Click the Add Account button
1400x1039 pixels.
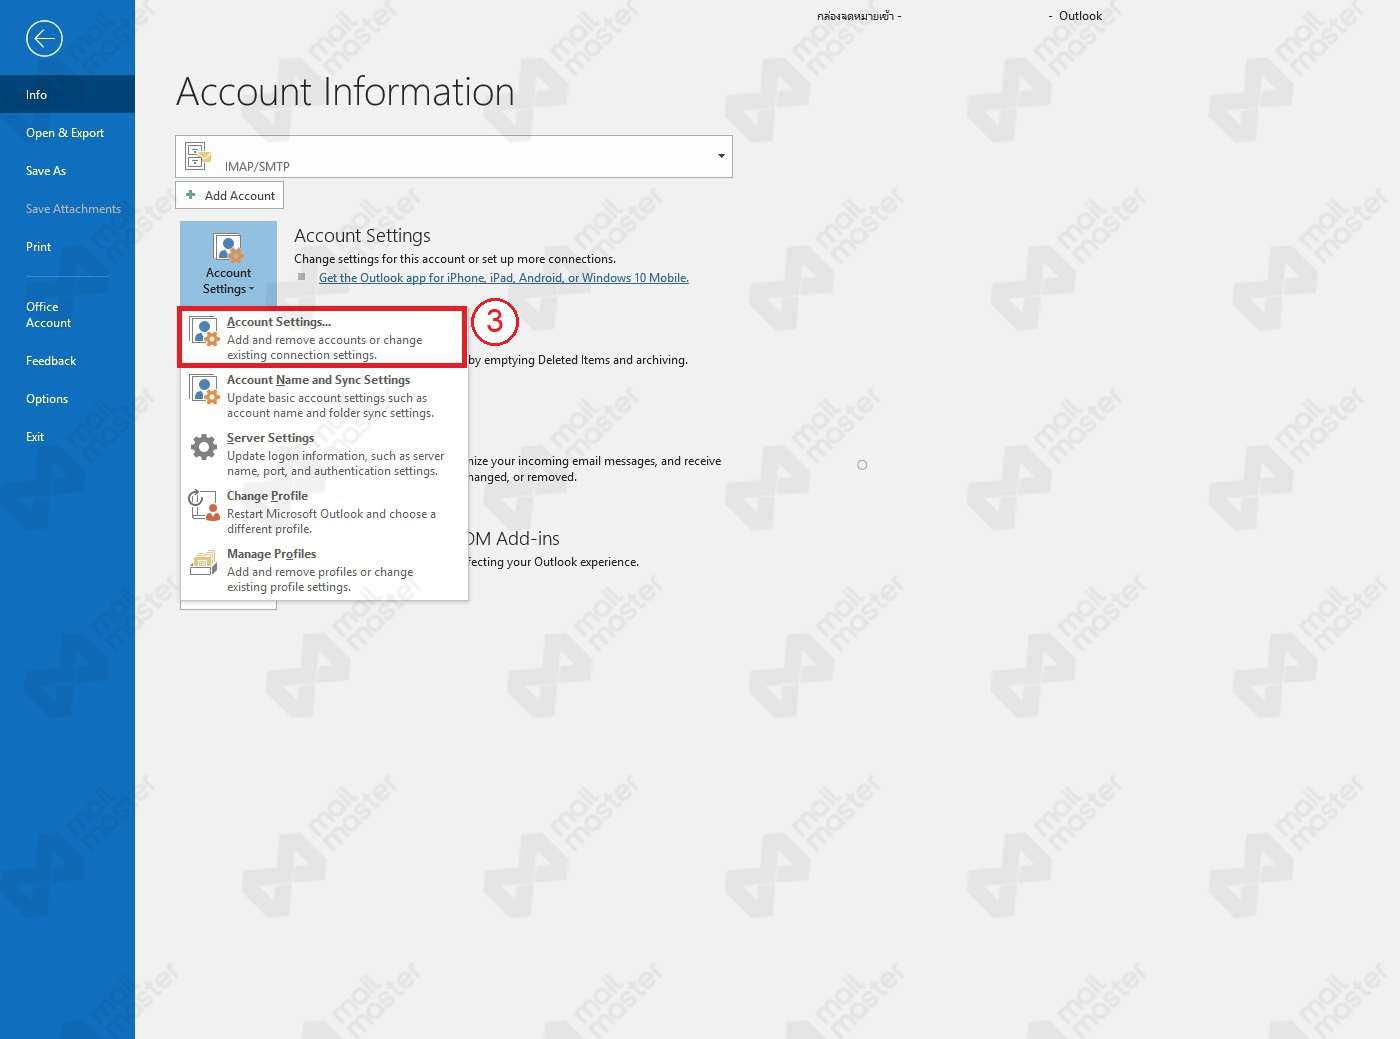coord(229,195)
